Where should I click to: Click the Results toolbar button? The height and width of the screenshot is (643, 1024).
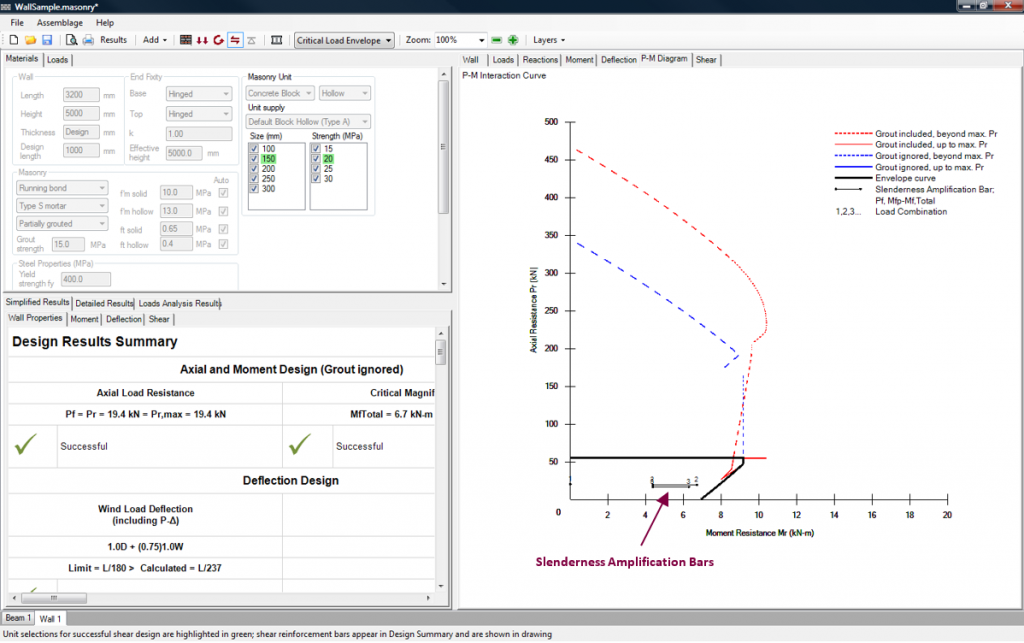(x=113, y=40)
